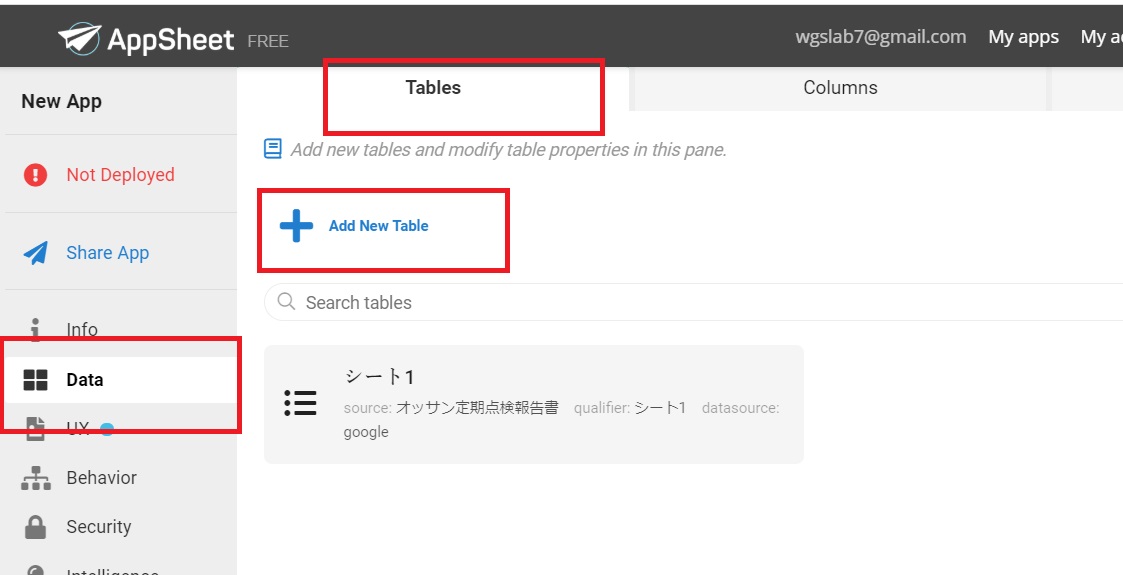The width and height of the screenshot is (1123, 575).
Task: Click the datasource google text
Action: [562, 420]
